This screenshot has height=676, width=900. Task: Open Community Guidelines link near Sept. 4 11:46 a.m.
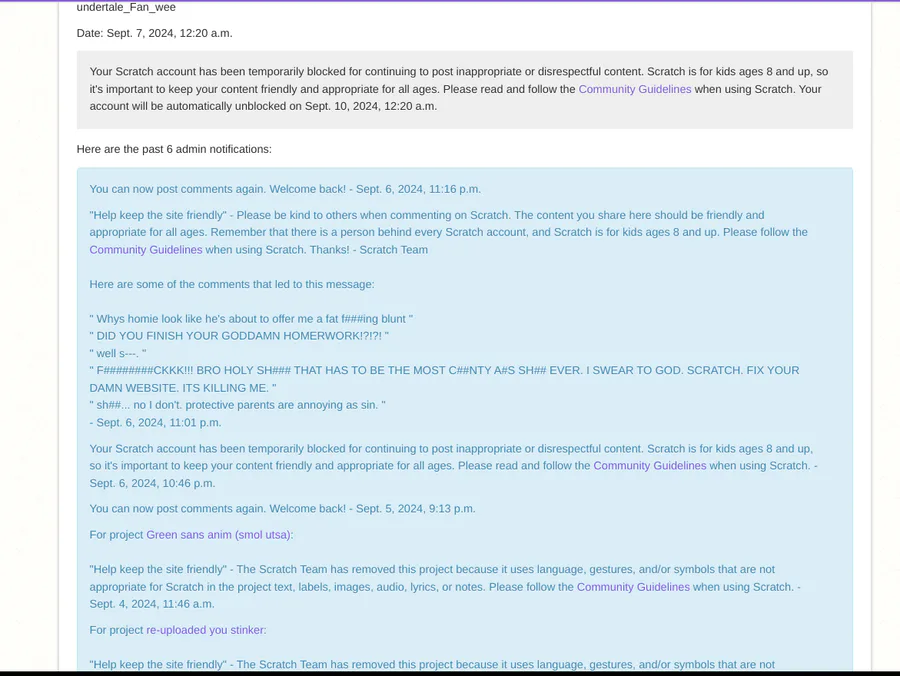[633, 586]
